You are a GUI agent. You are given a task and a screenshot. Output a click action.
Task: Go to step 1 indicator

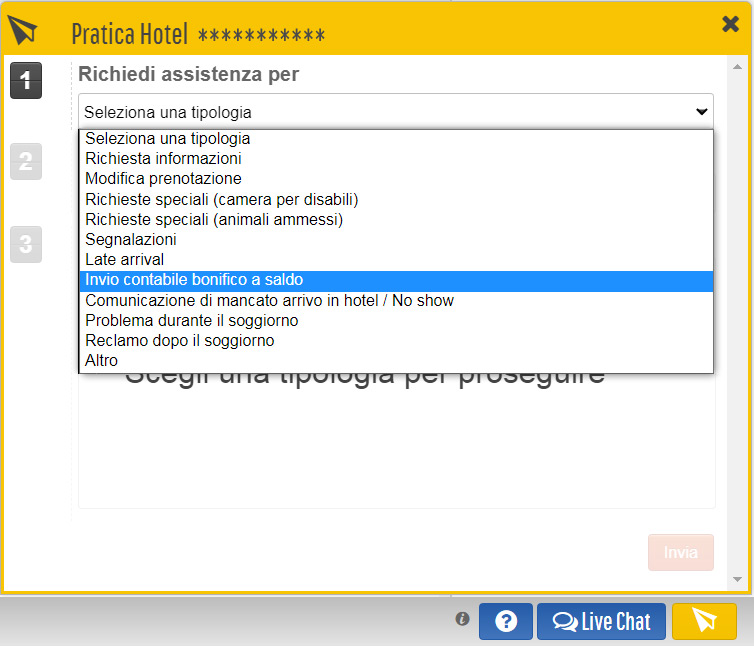pos(26,80)
